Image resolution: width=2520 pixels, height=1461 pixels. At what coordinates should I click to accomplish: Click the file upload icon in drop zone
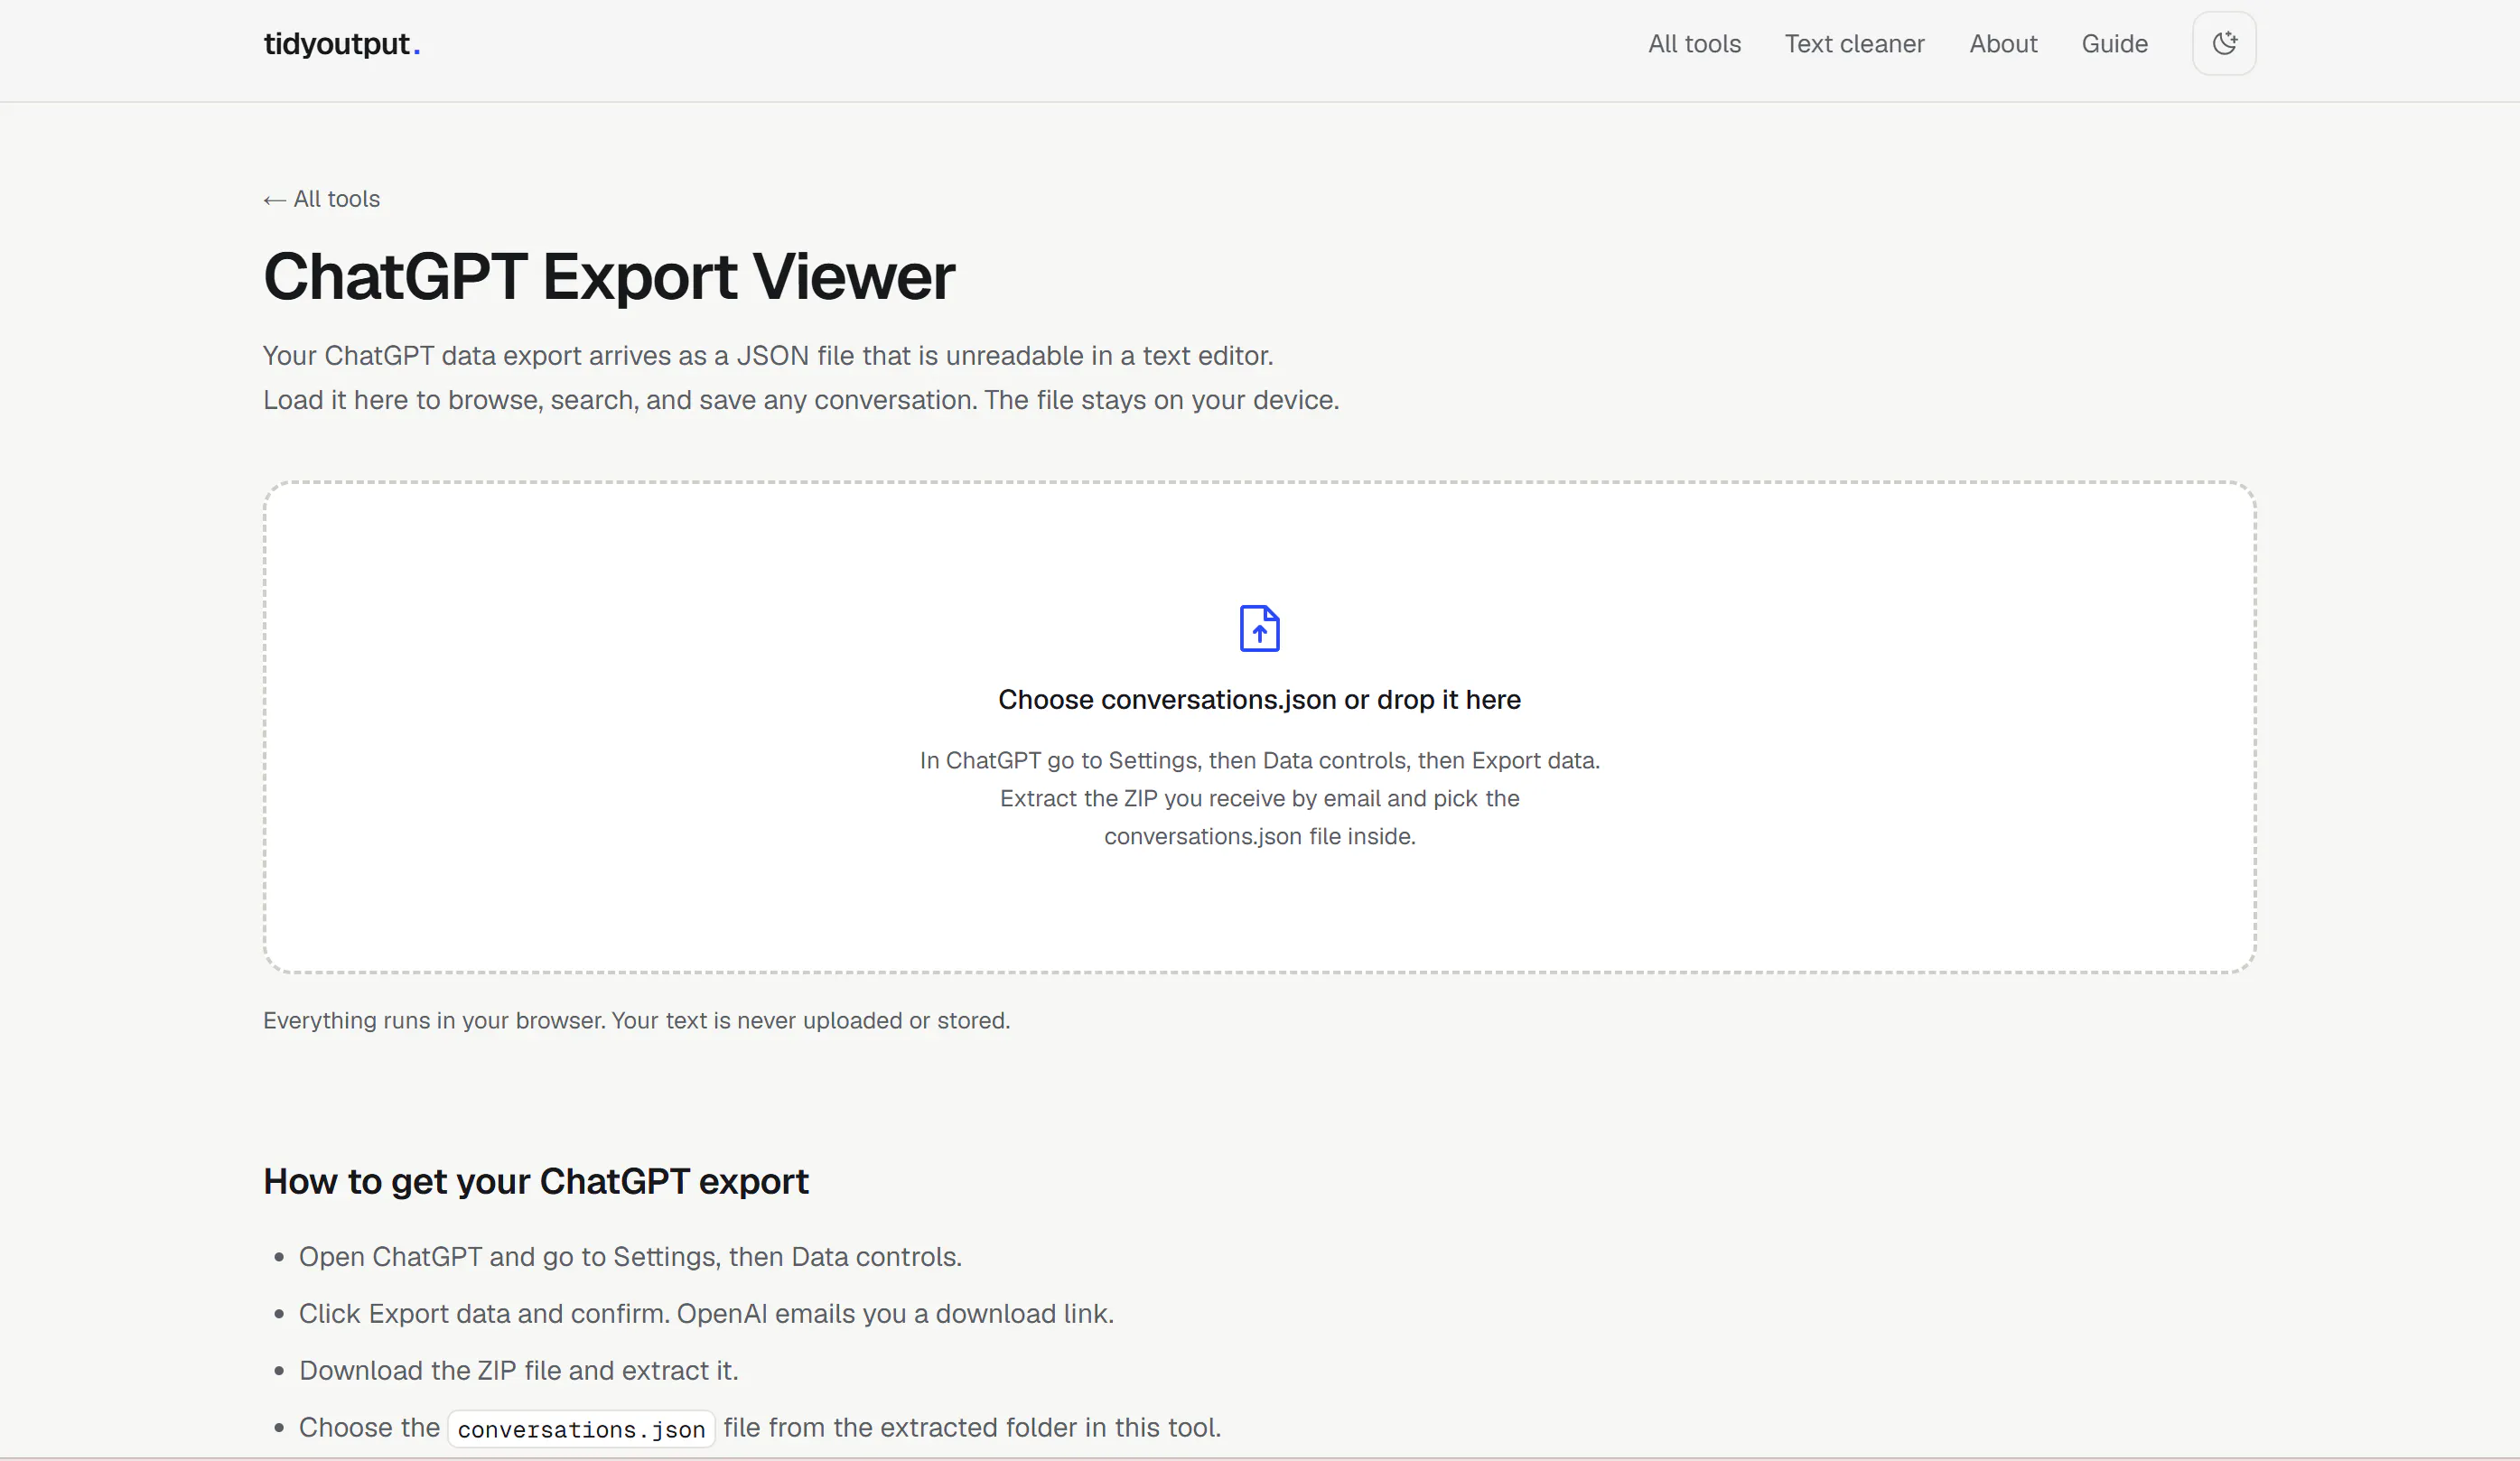click(x=1259, y=628)
